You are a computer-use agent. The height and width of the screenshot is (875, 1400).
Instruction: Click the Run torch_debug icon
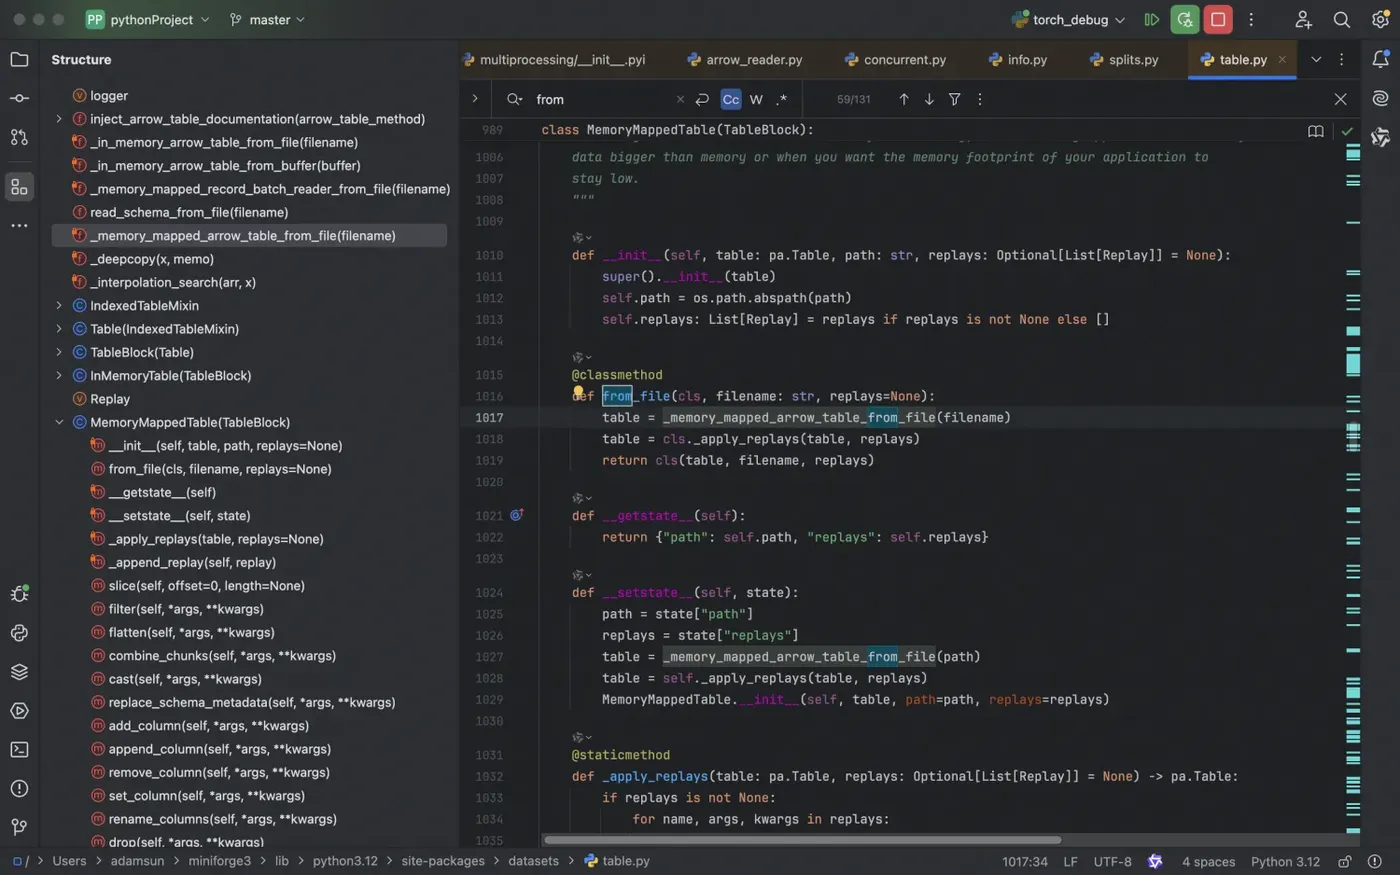(x=1152, y=19)
